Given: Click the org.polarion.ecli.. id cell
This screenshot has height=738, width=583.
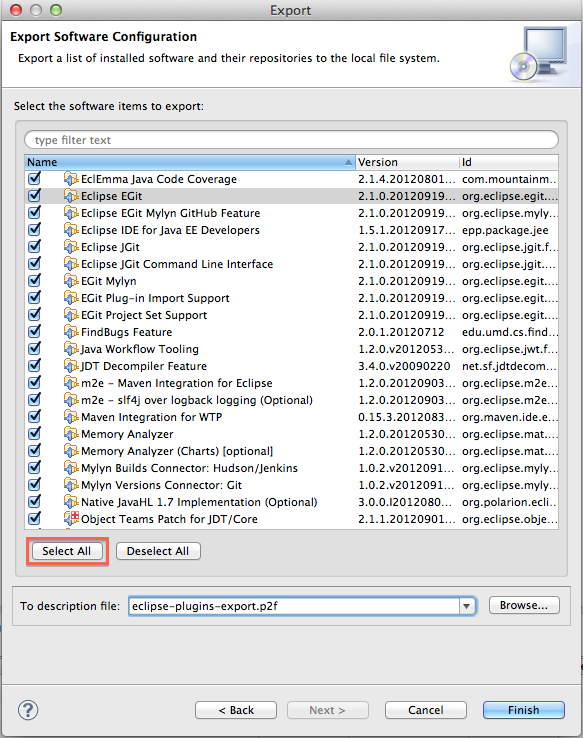Looking at the screenshot, I should [x=509, y=502].
